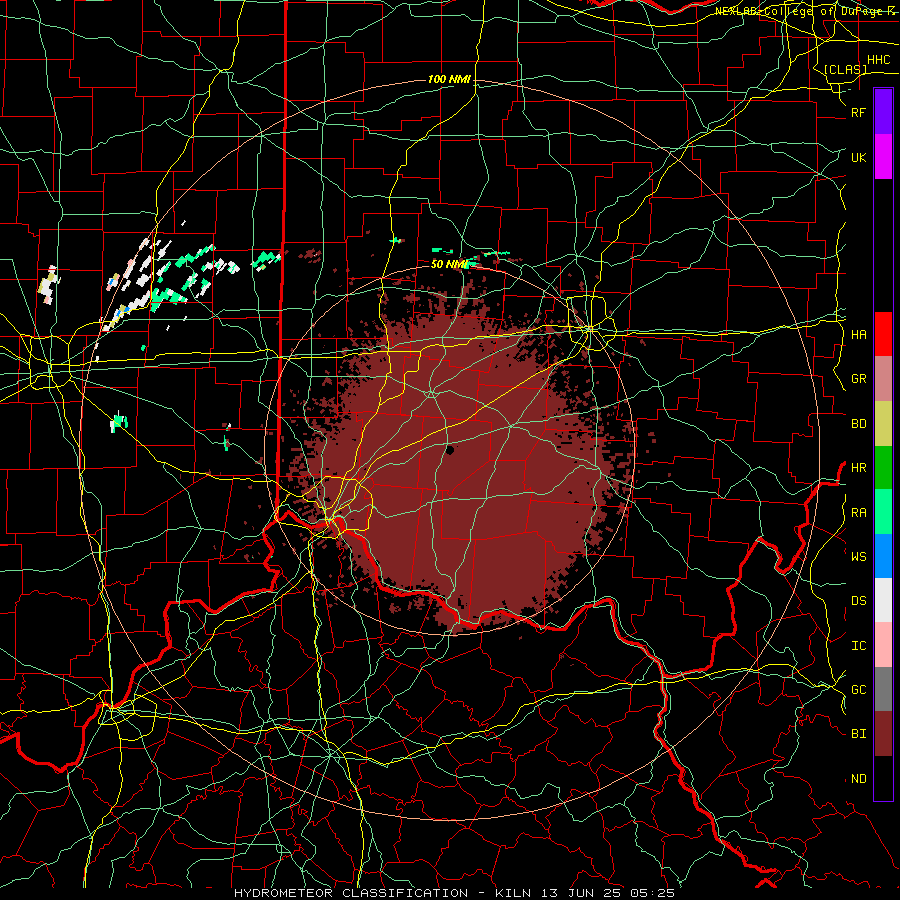This screenshot has width=900, height=900.
Task: Click the 50 NMI range ring label
Action: click(x=450, y=264)
